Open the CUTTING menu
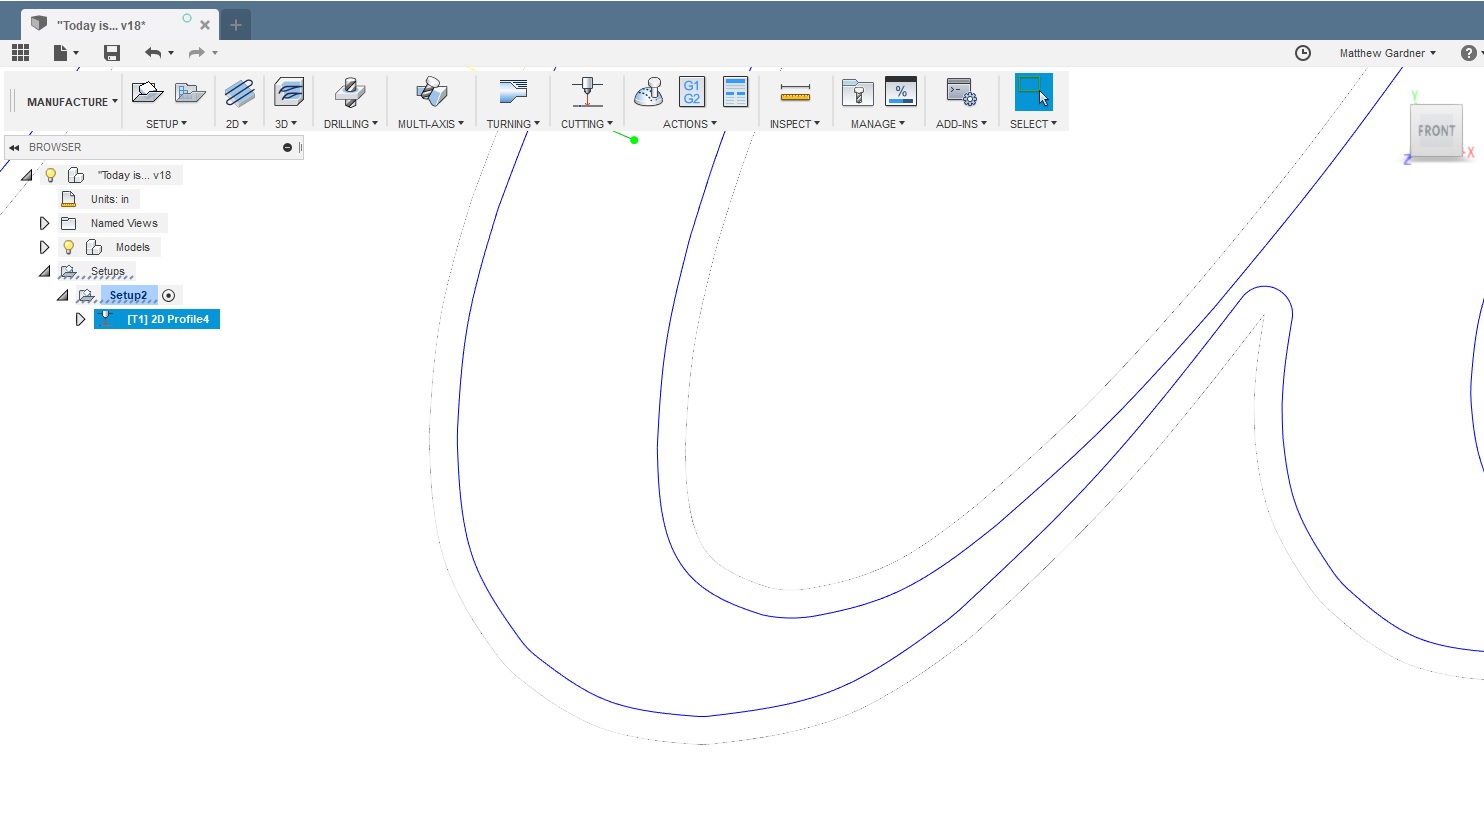 coord(587,124)
